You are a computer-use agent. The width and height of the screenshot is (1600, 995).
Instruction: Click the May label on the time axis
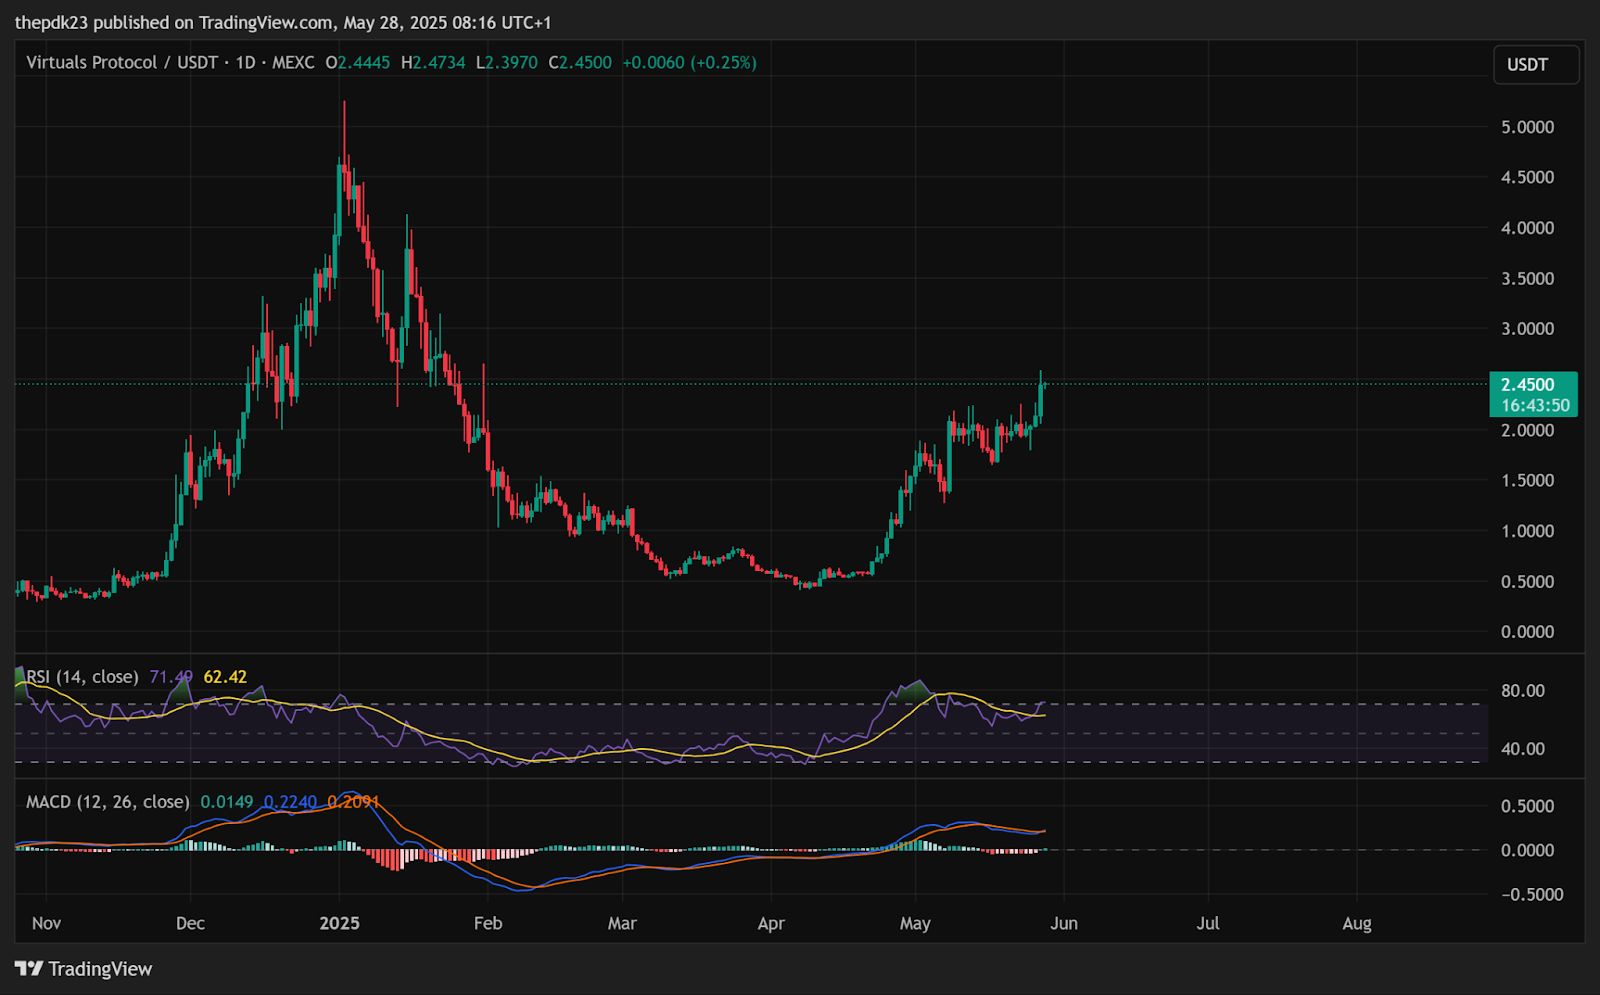(x=915, y=923)
